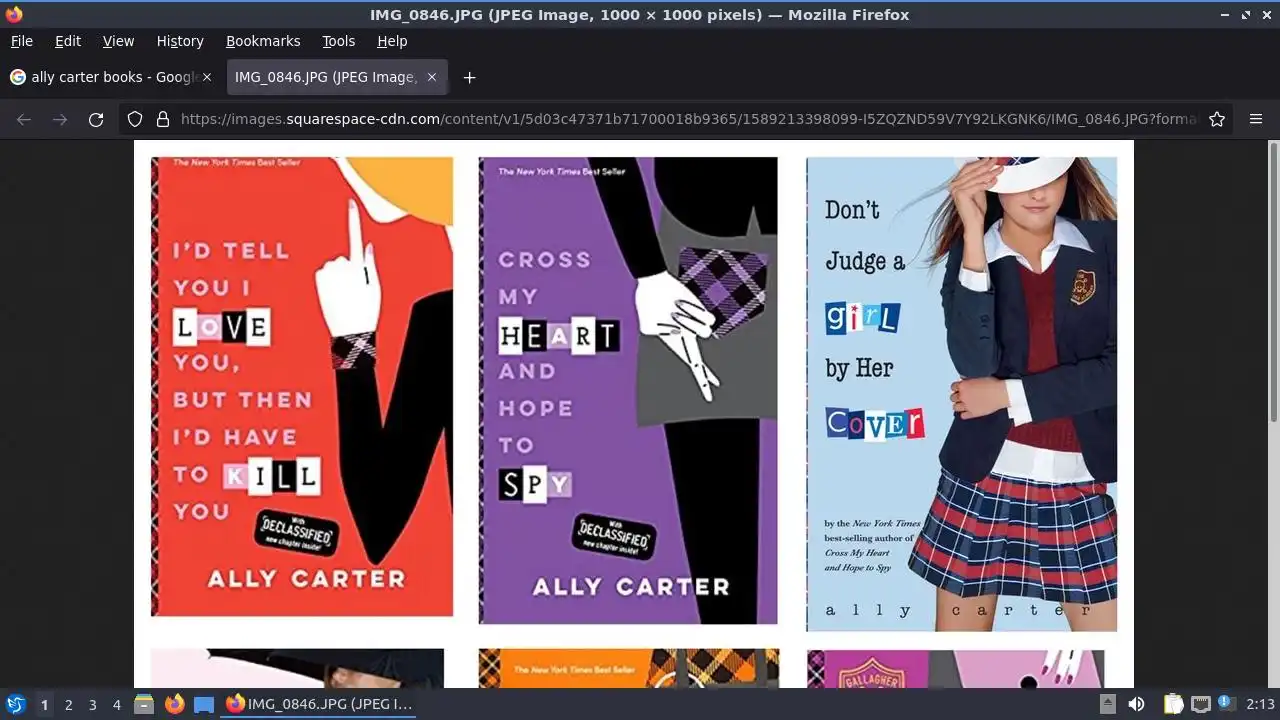Click Don't Judge a Girl by Her Cover image
This screenshot has height=720, width=1280.
point(962,394)
